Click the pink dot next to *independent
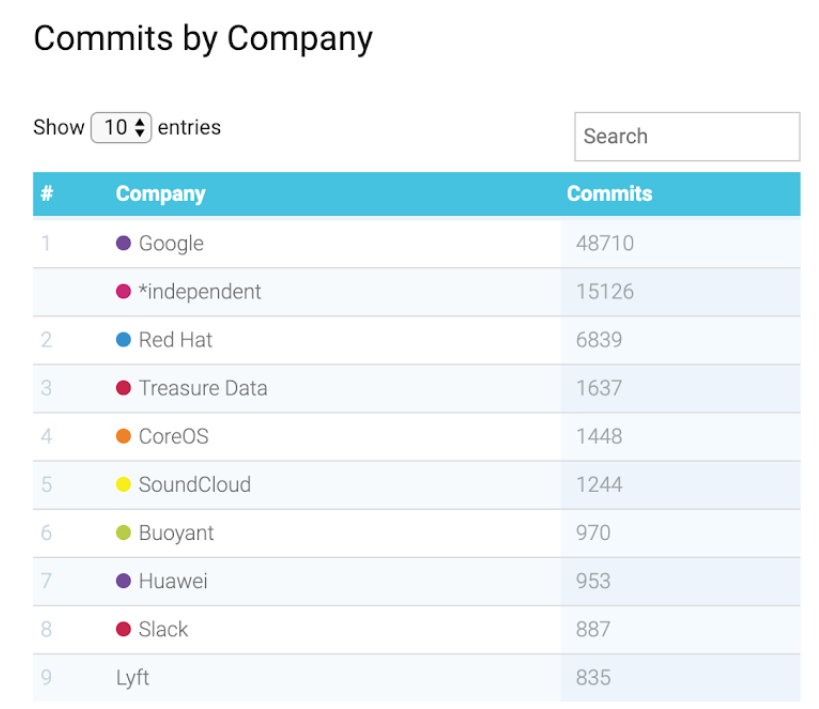The image size is (819, 709). pyautogui.click(x=124, y=291)
